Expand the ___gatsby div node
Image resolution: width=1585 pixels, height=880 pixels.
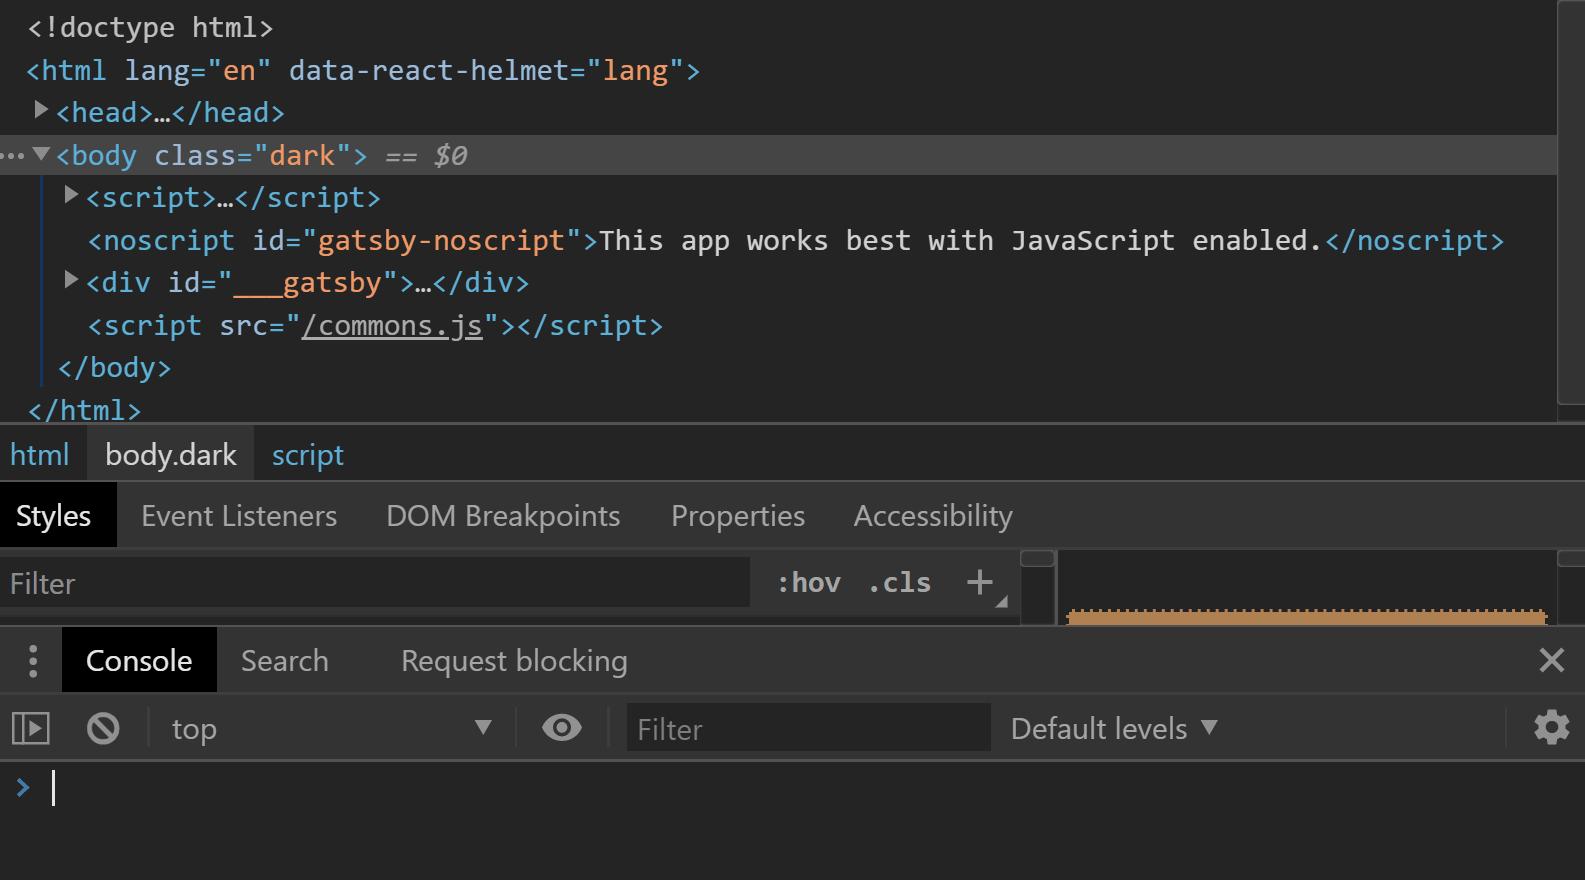(x=71, y=280)
